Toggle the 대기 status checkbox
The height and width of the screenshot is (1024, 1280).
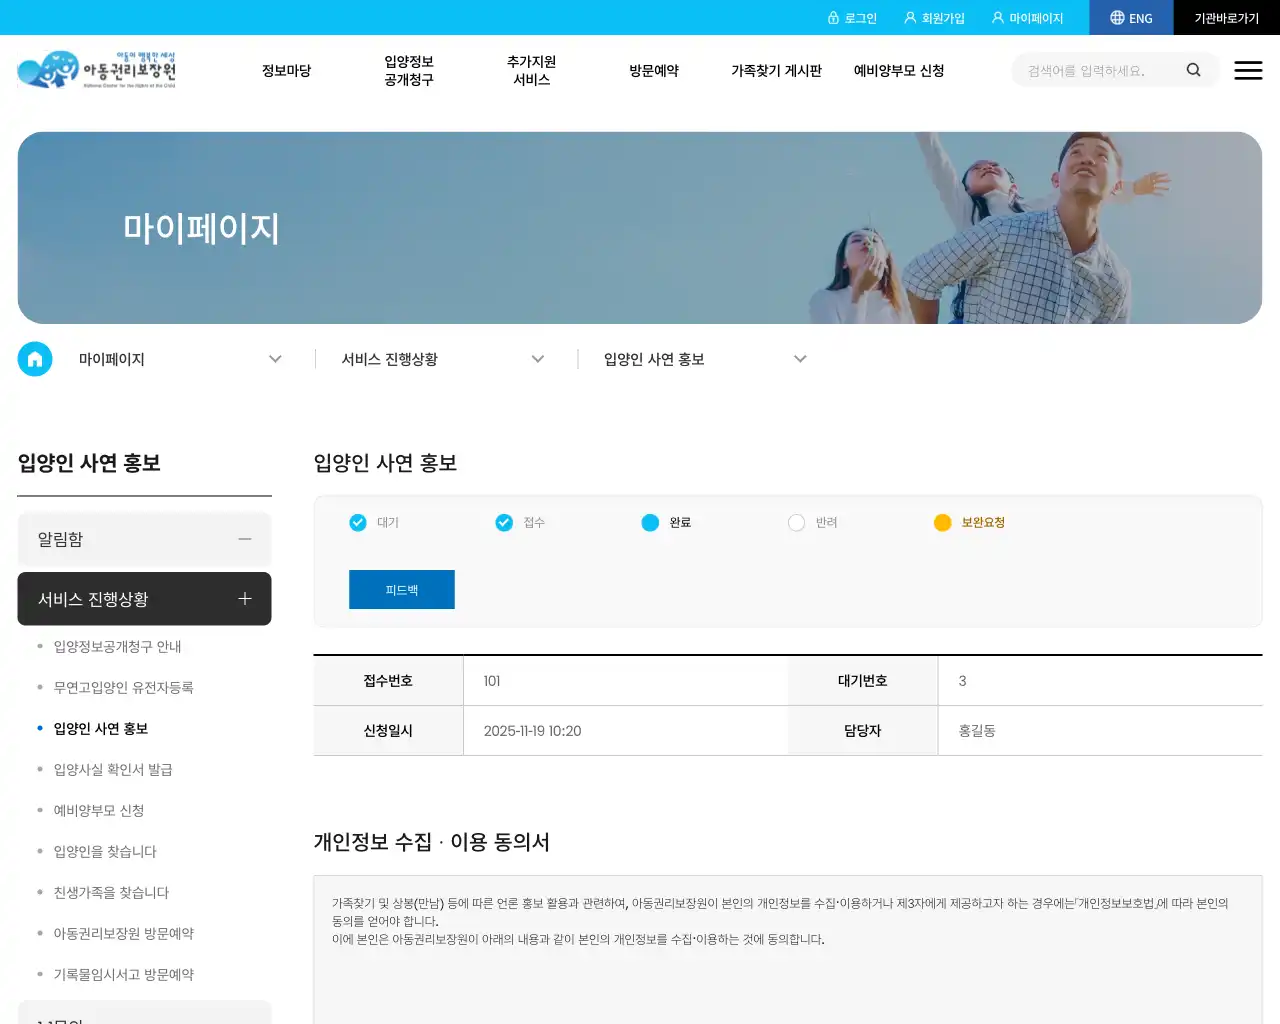(x=357, y=522)
